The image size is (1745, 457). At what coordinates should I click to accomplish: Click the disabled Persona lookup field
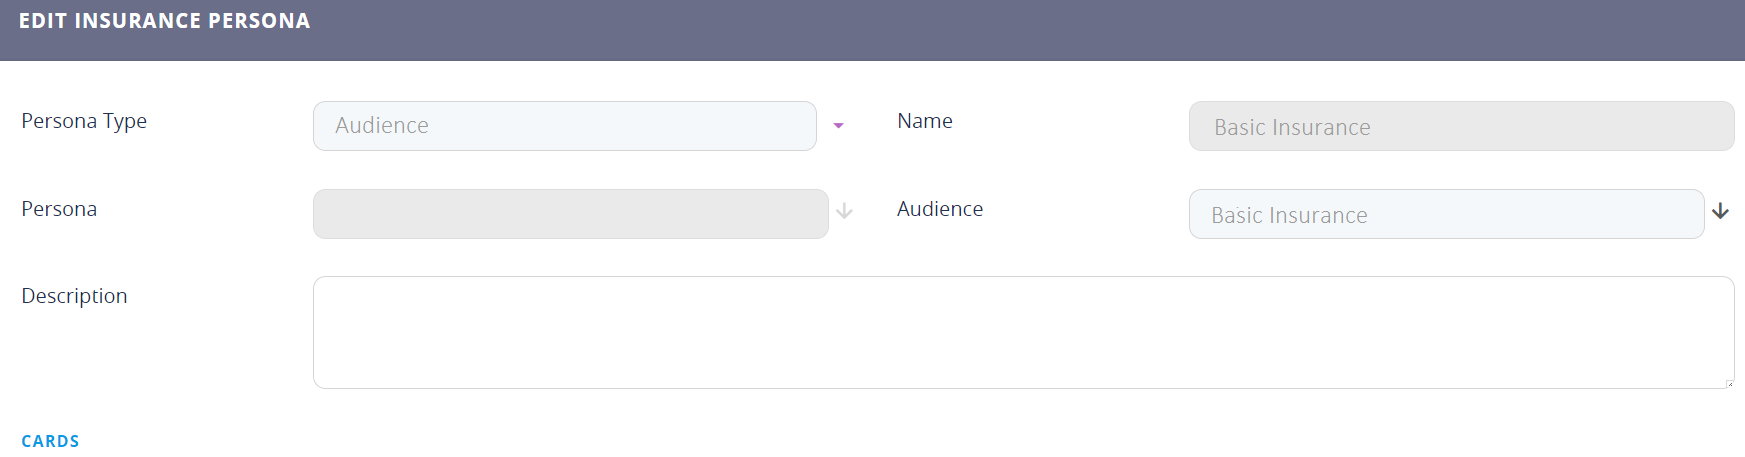click(570, 214)
